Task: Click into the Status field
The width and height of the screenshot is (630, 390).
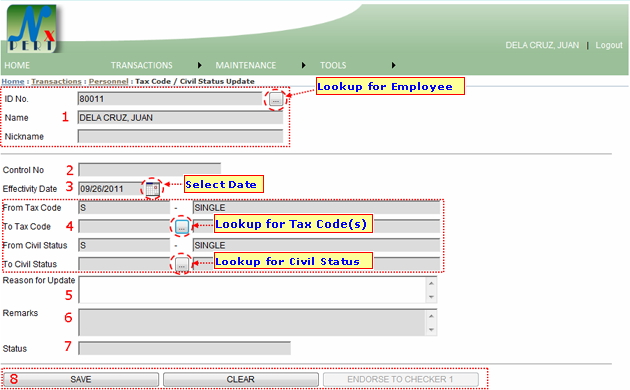Action: (x=184, y=348)
